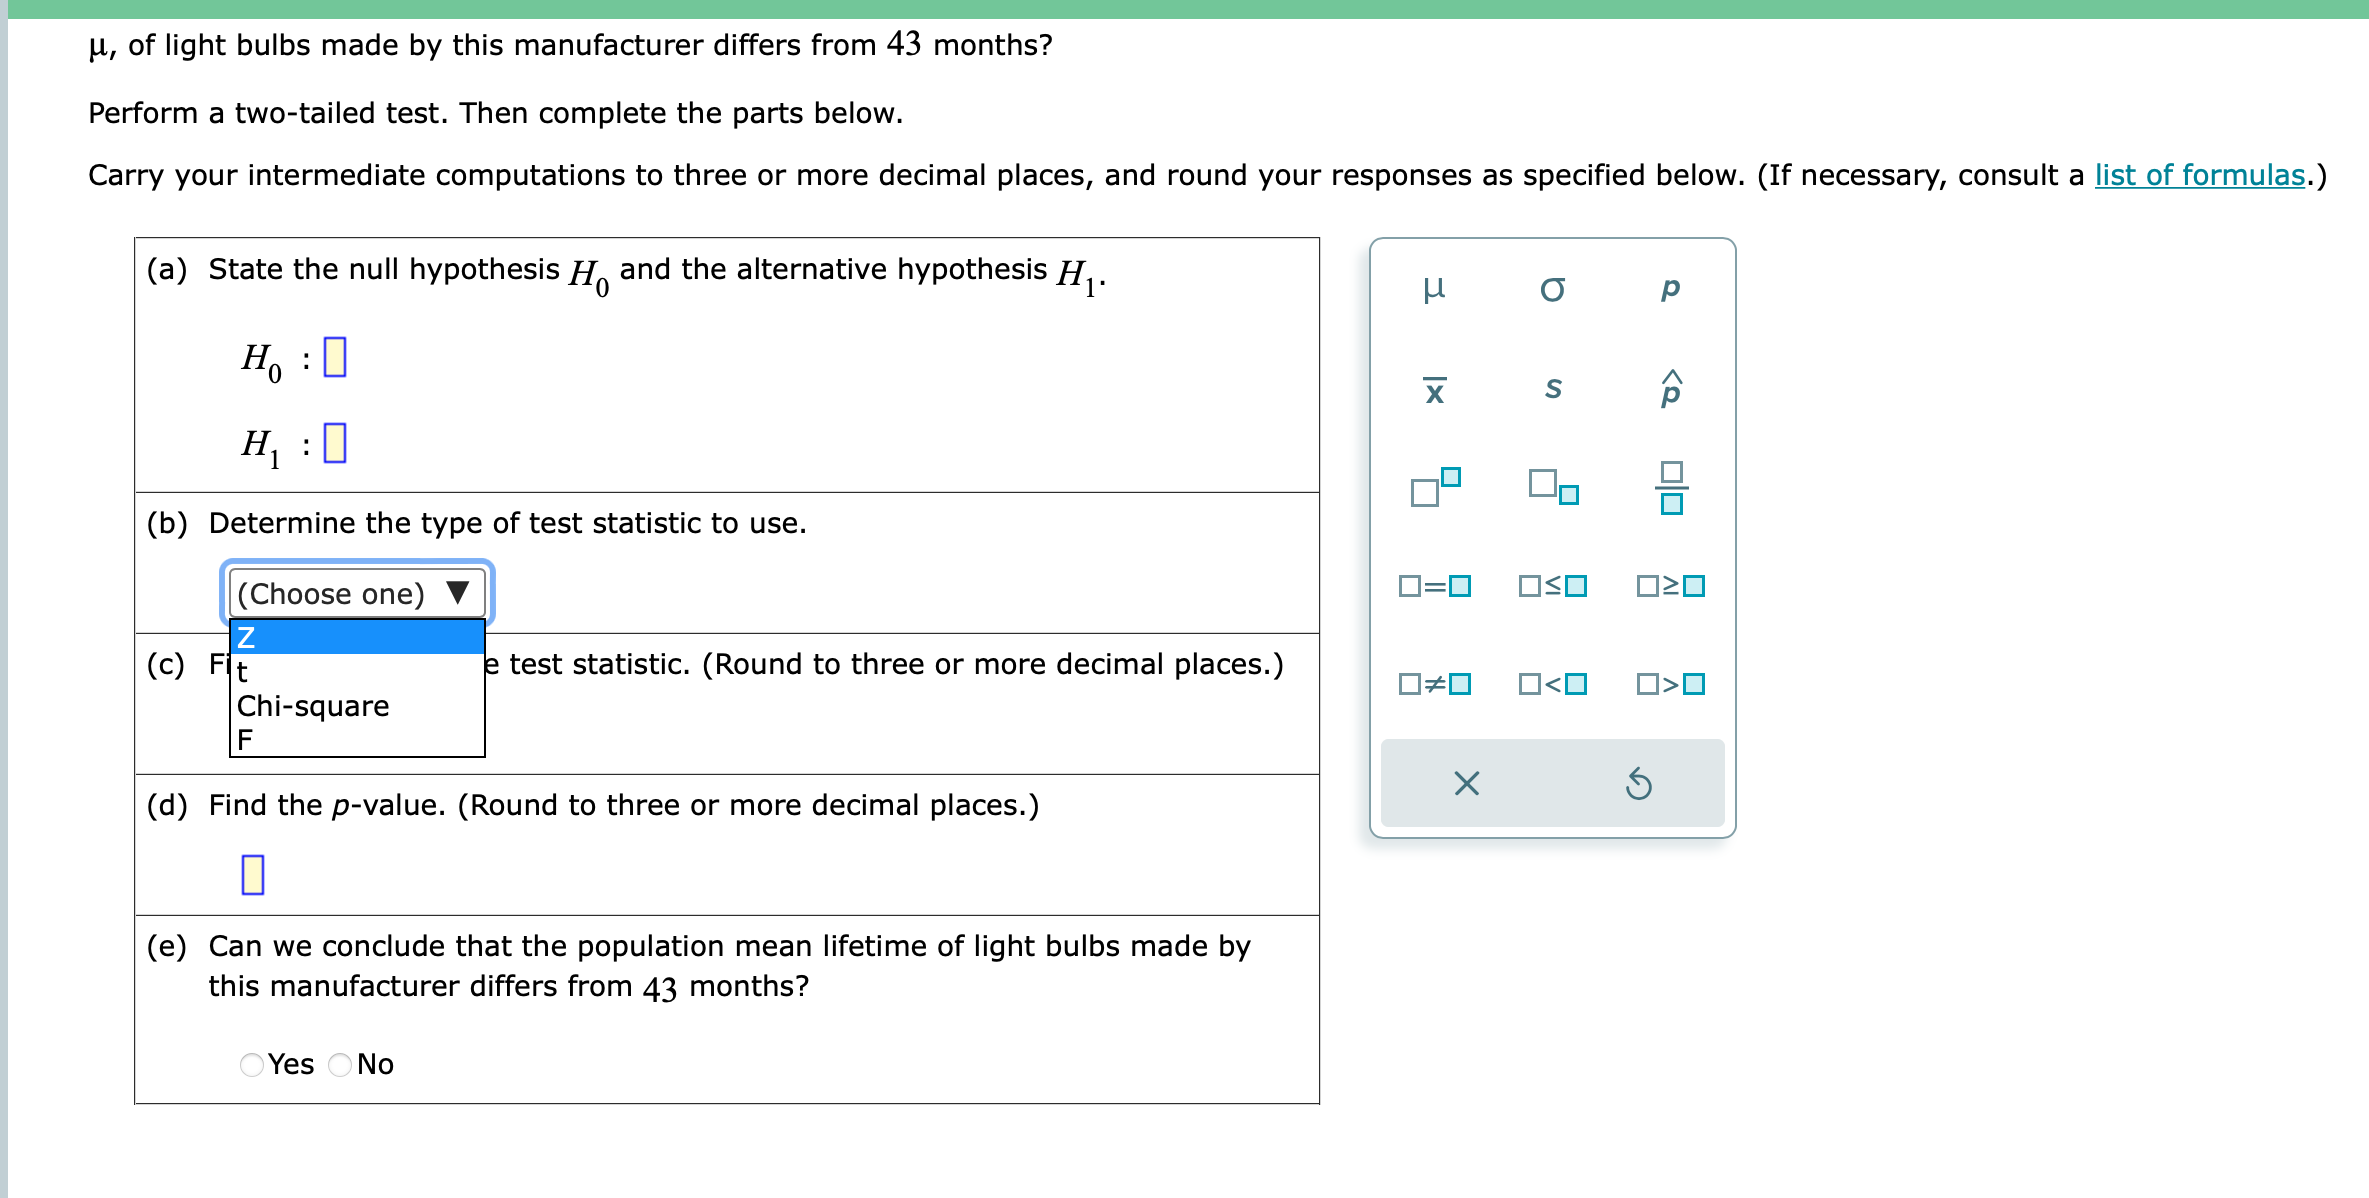Open the Choose one test statistic dropdown

click(355, 592)
